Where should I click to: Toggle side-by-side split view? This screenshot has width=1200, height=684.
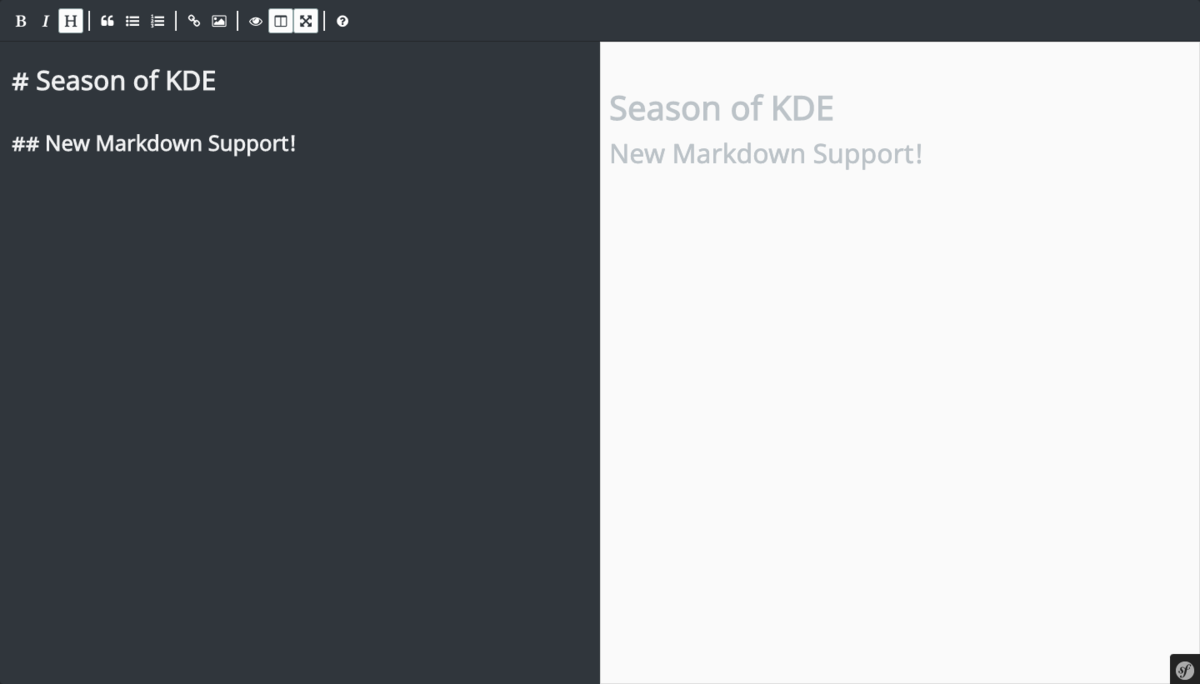tap(281, 21)
